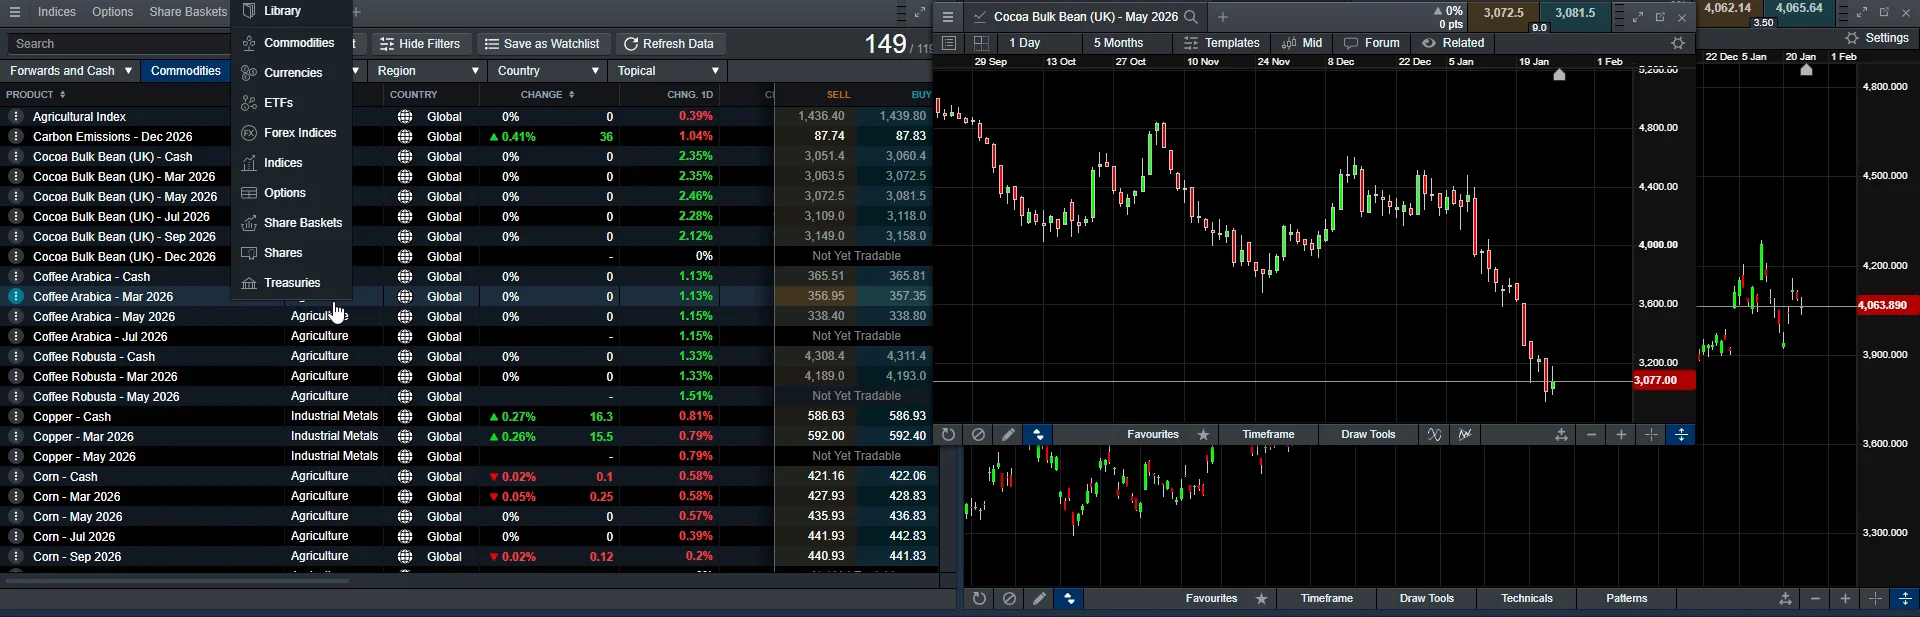Open the Cocoa chart window hamburger menu

tap(948, 17)
